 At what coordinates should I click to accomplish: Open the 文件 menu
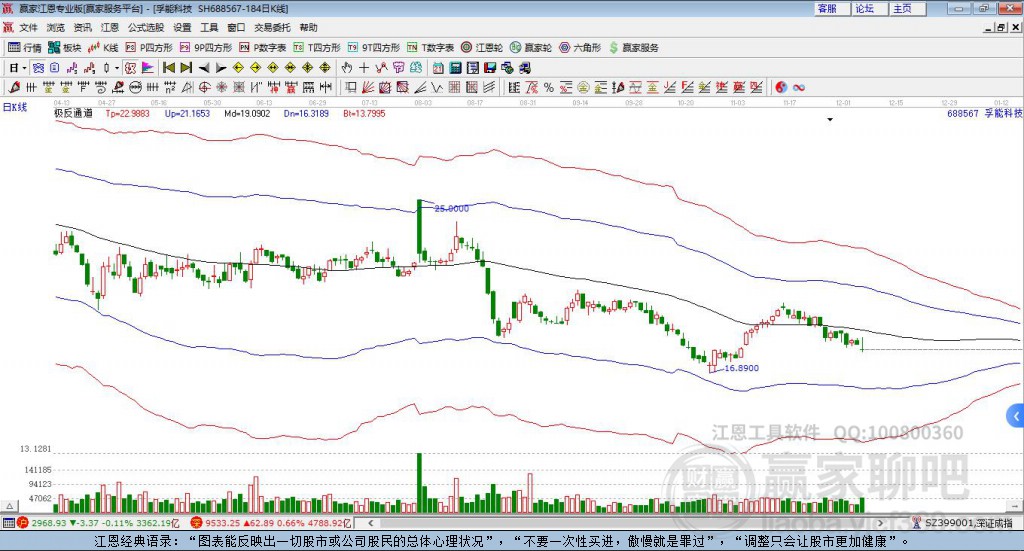pos(28,27)
